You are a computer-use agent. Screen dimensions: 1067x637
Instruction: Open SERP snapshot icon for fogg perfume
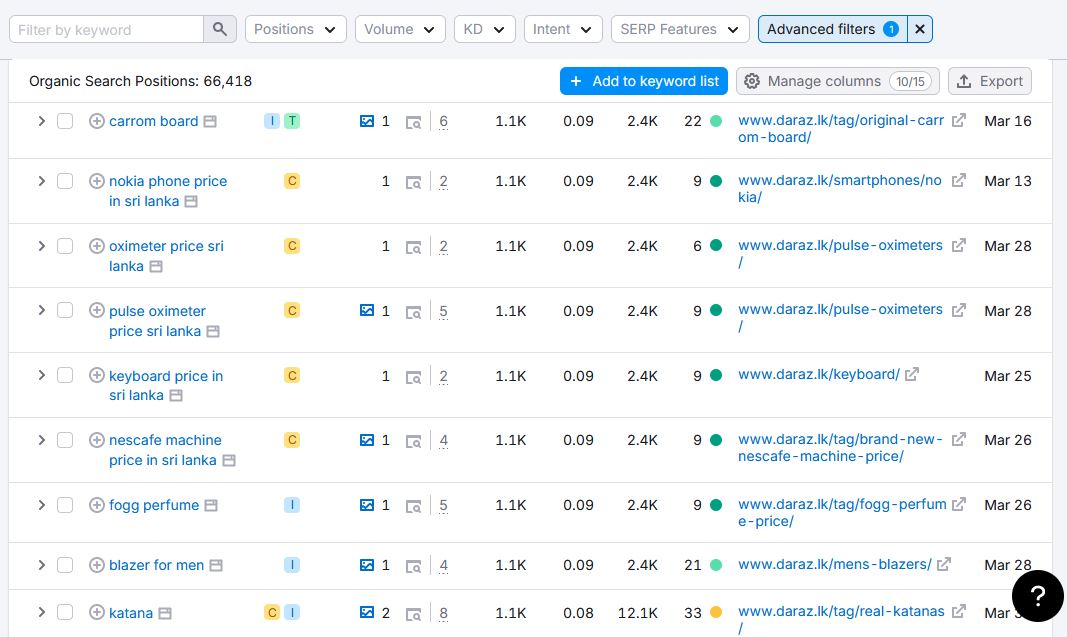(413, 506)
